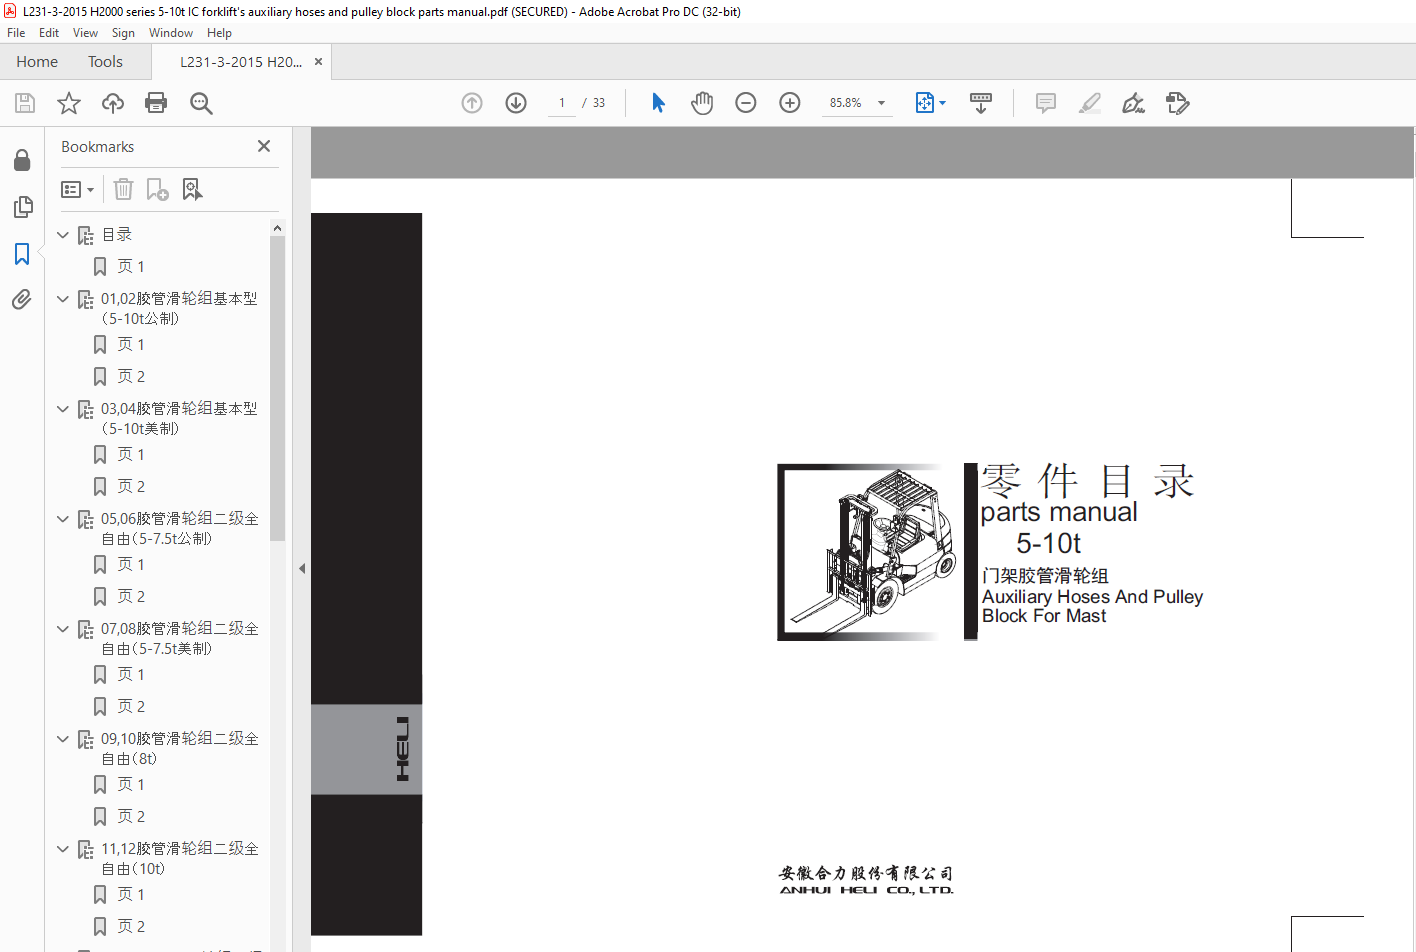Click the forklift illustration on cover page

866,552
